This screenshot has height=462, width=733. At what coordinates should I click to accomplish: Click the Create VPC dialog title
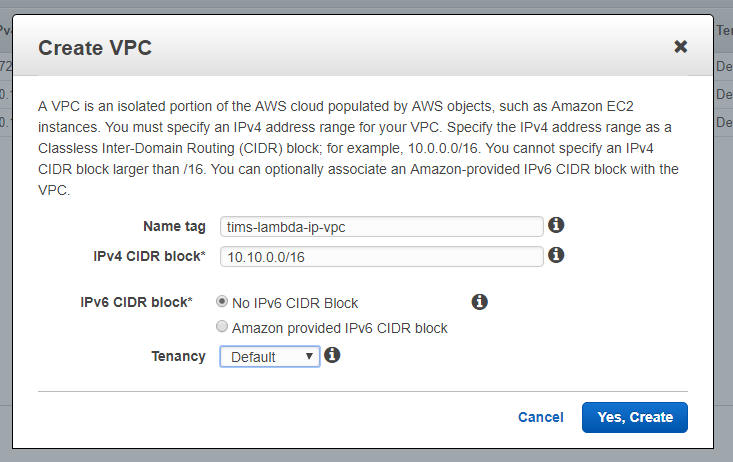(x=95, y=47)
